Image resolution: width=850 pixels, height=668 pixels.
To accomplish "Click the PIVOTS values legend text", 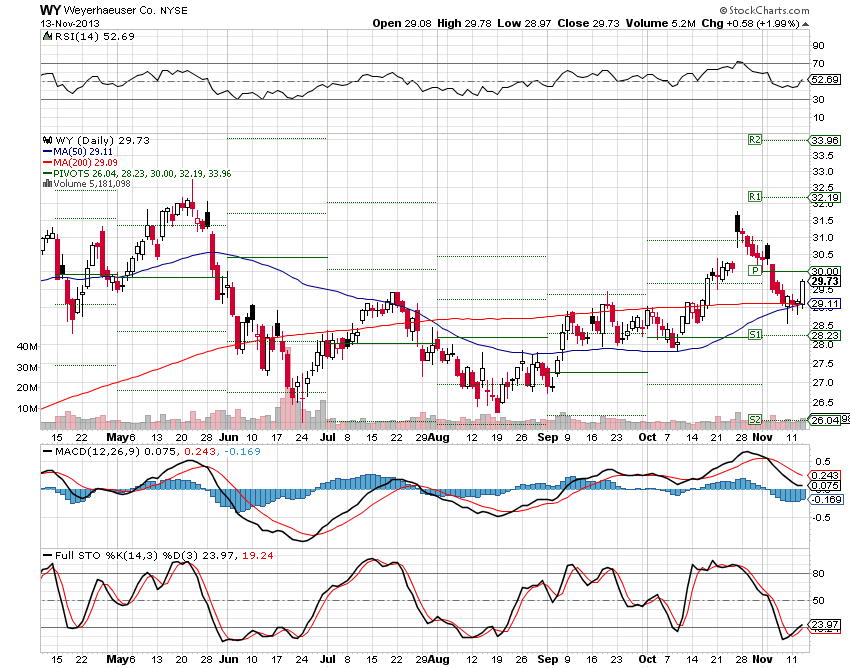I will (x=142, y=174).
